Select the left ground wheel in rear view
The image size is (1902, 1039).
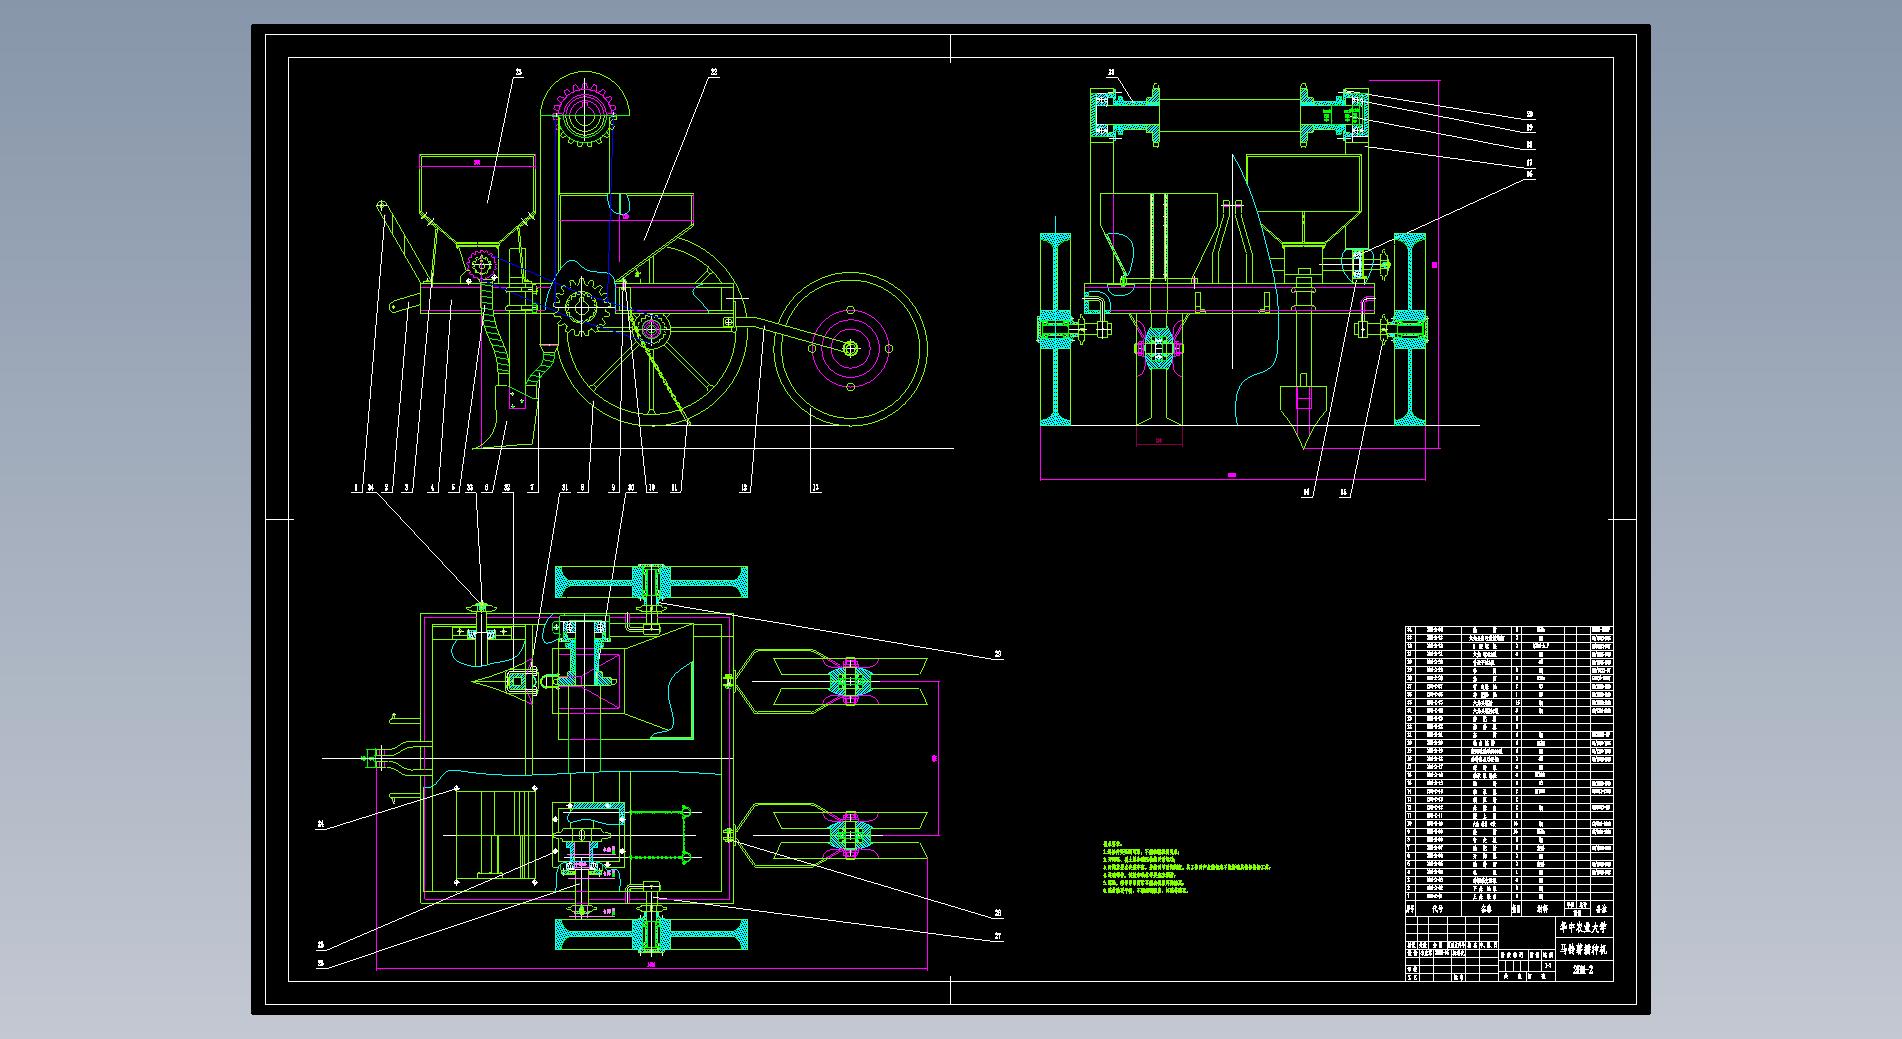pos(1056,328)
